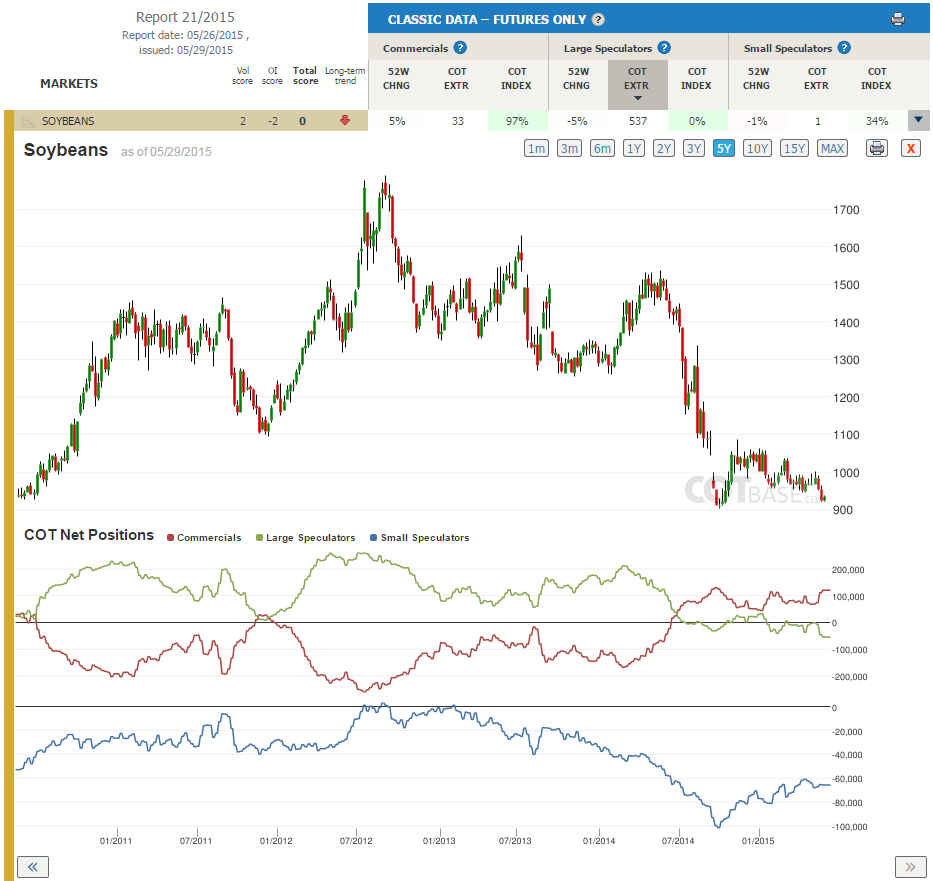Screen dimensions: 933x881
Task: Sort by Commercials COT EXTR column
Action: [456, 79]
